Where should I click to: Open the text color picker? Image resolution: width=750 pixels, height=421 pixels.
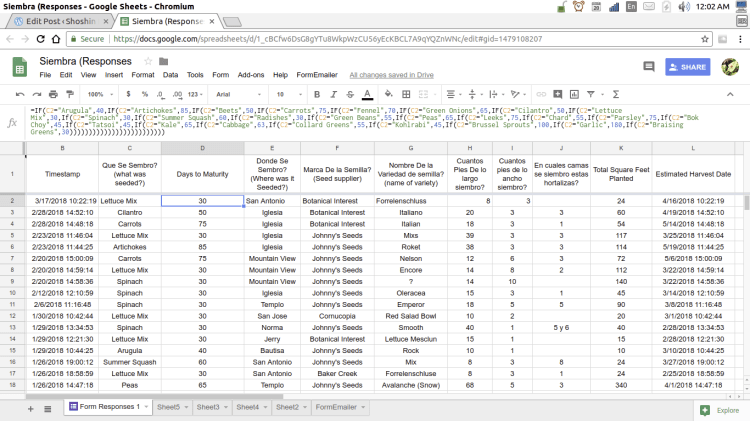pyautogui.click(x=366, y=93)
